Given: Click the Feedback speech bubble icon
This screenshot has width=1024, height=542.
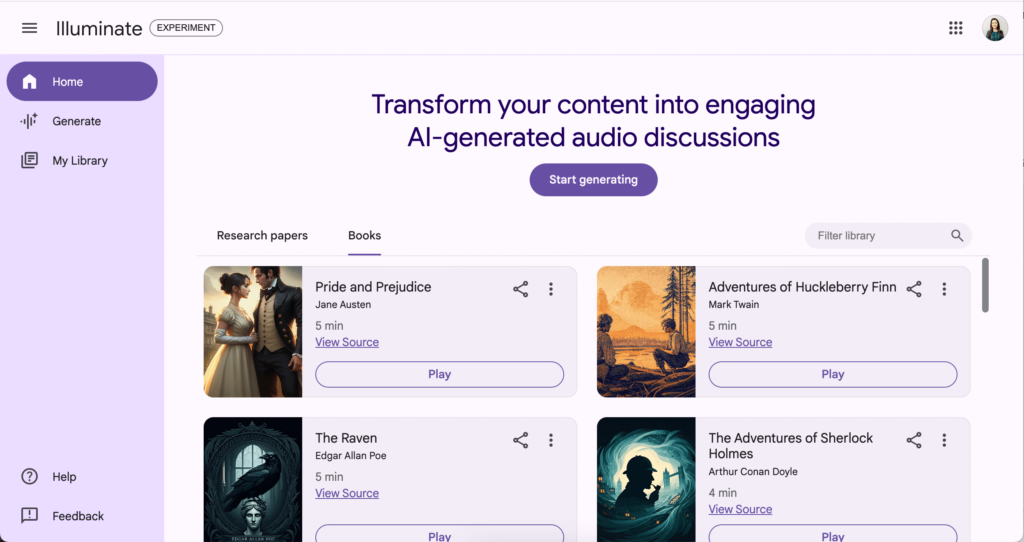Looking at the screenshot, I should tap(29, 516).
